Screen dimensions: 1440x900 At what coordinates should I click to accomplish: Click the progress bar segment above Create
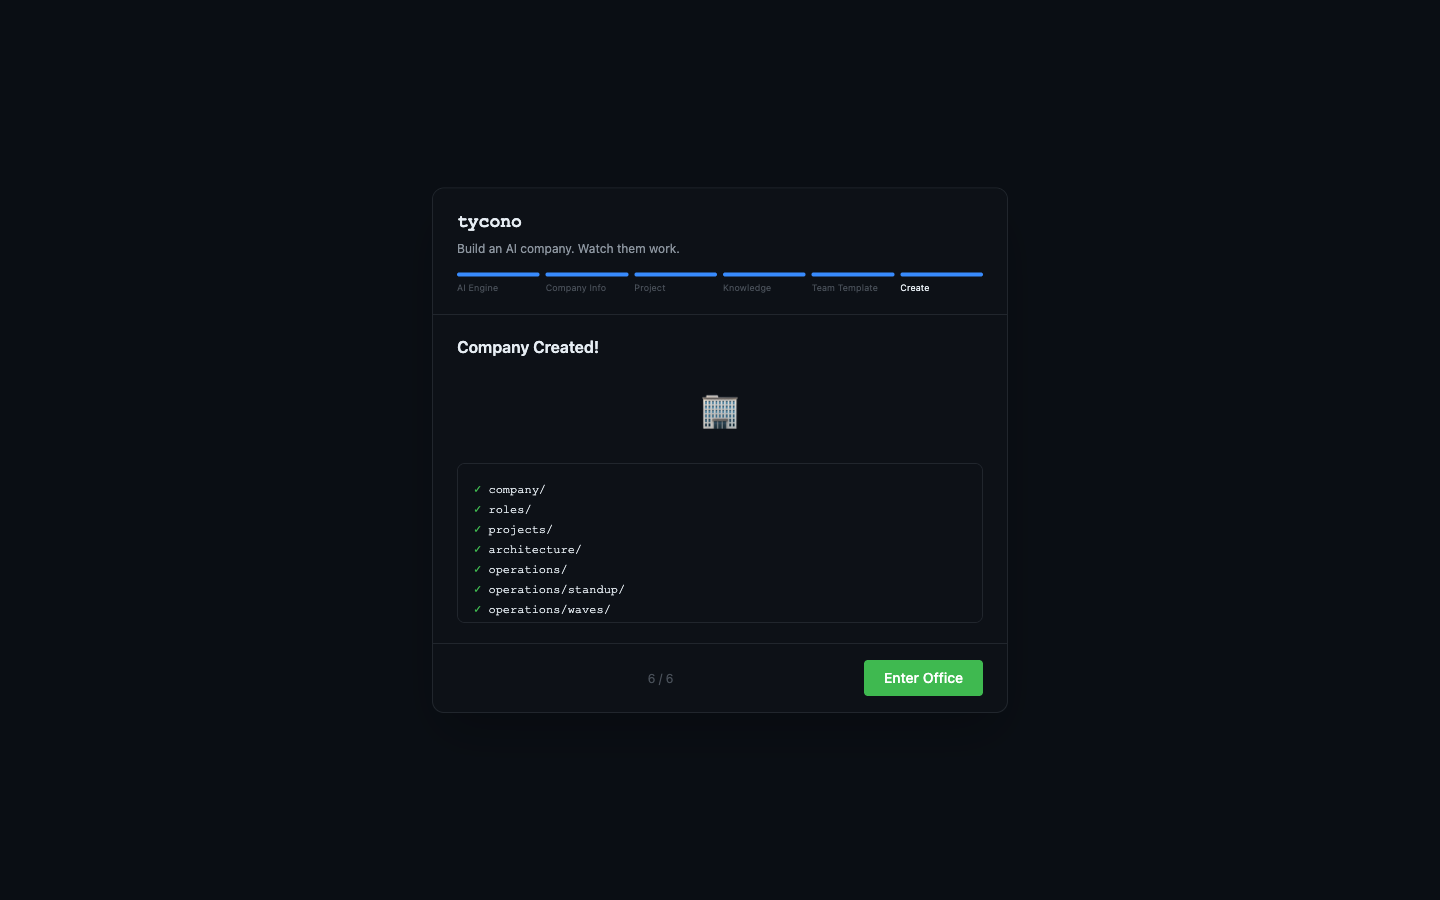click(941, 274)
